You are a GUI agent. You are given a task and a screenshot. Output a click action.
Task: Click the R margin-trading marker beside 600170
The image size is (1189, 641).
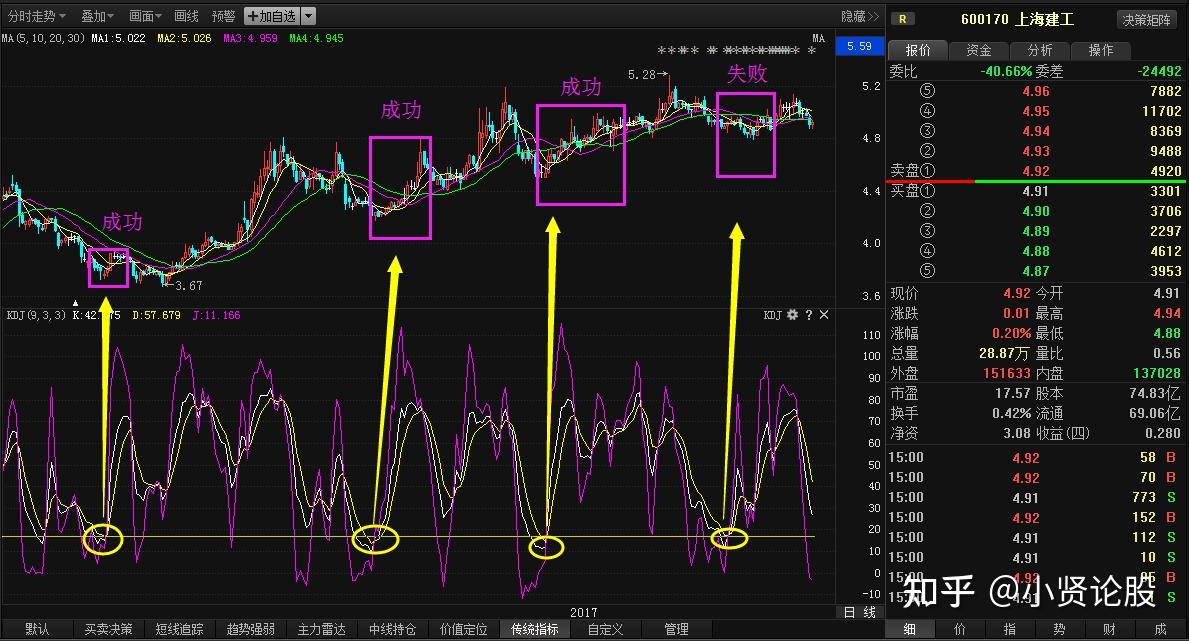point(903,18)
